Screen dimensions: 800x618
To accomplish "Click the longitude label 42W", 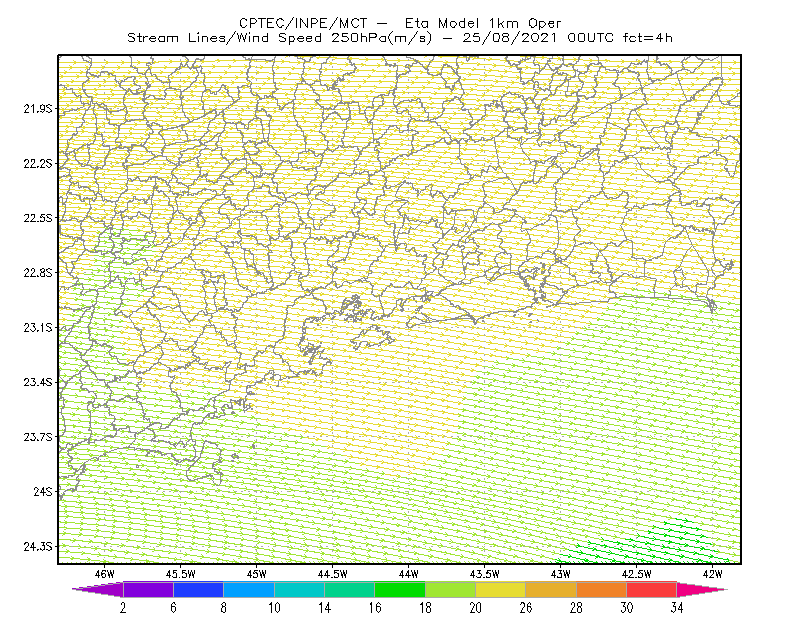I will coord(713,574).
